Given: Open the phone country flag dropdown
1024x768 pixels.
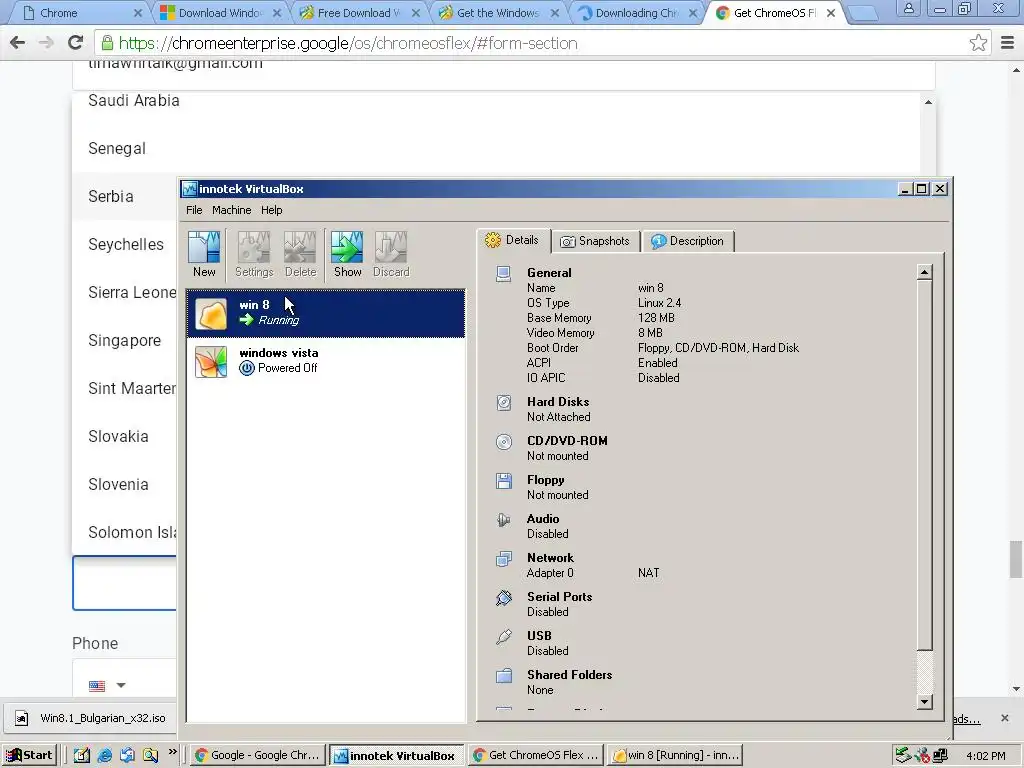Looking at the screenshot, I should tap(107, 686).
